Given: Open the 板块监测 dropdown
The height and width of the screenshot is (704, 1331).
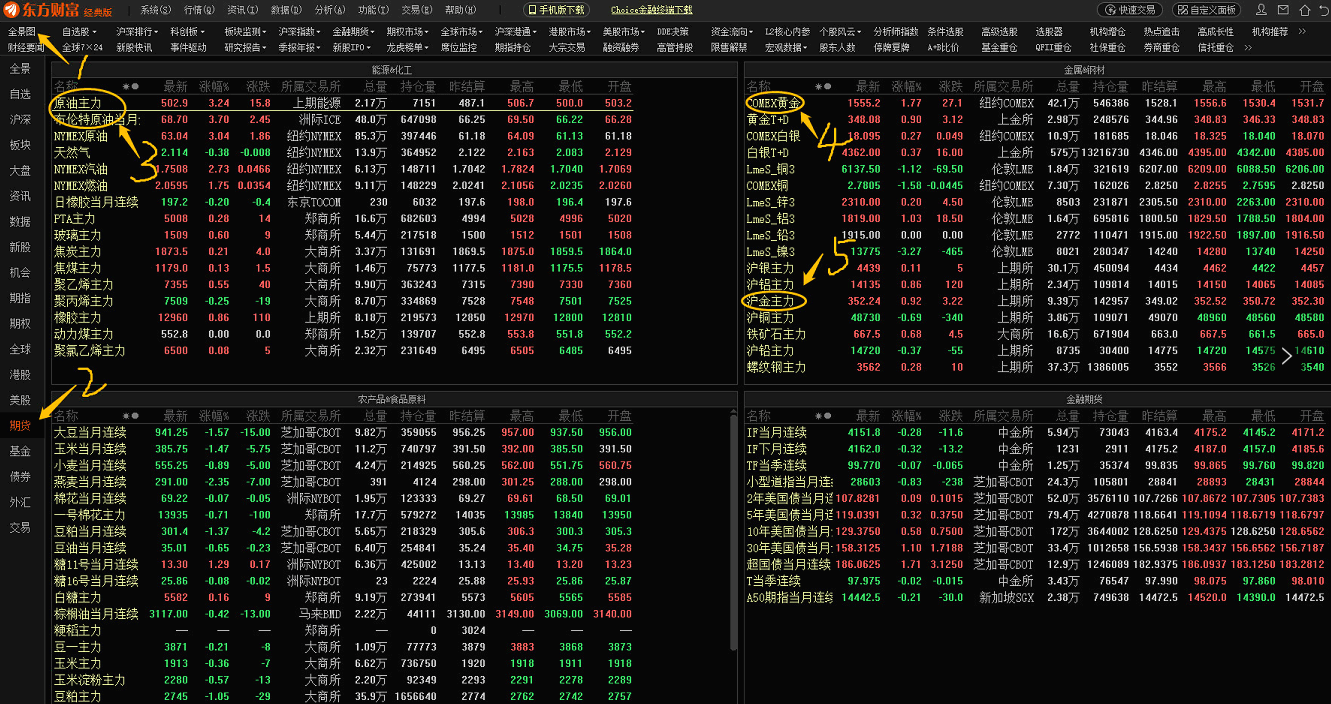Looking at the screenshot, I should pyautogui.click(x=244, y=32).
